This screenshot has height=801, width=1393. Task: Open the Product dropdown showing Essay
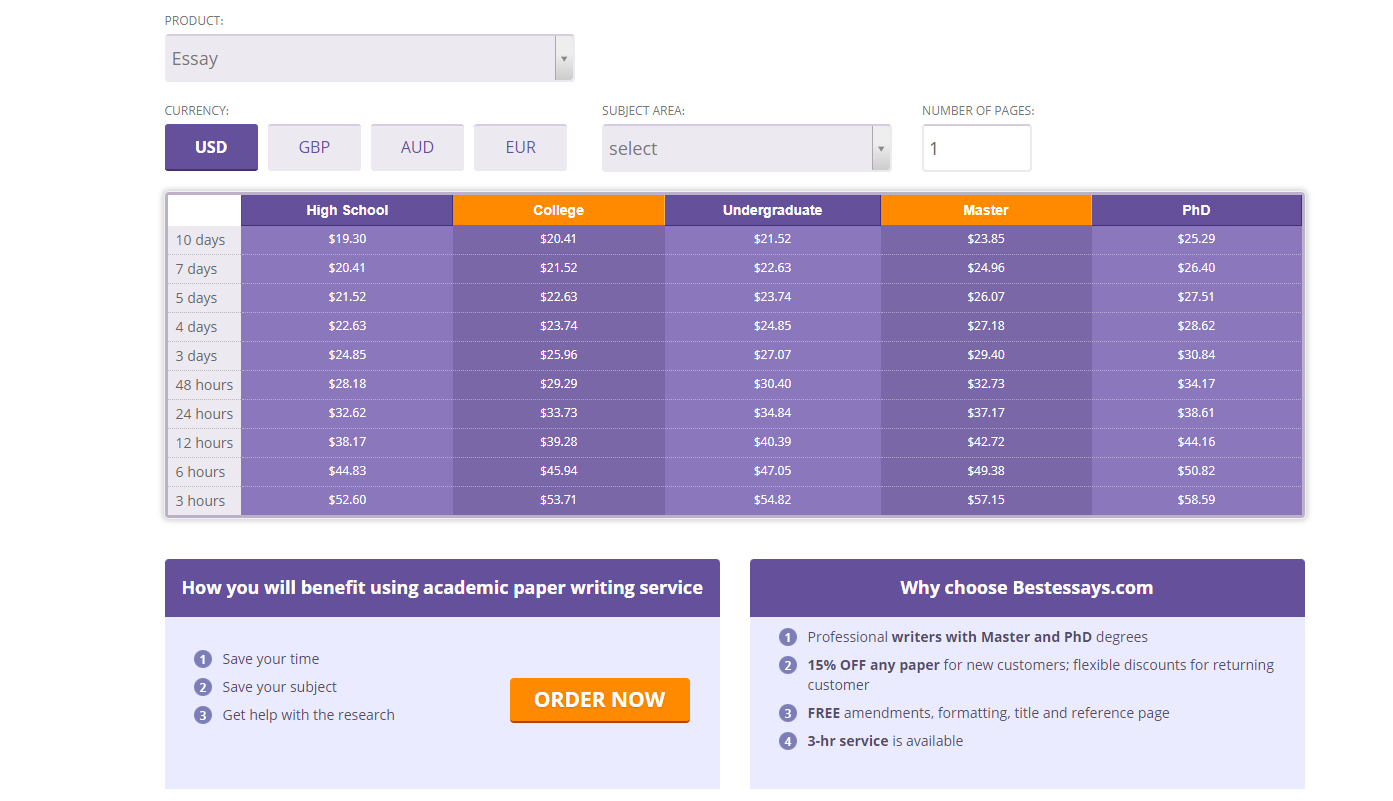click(x=369, y=58)
